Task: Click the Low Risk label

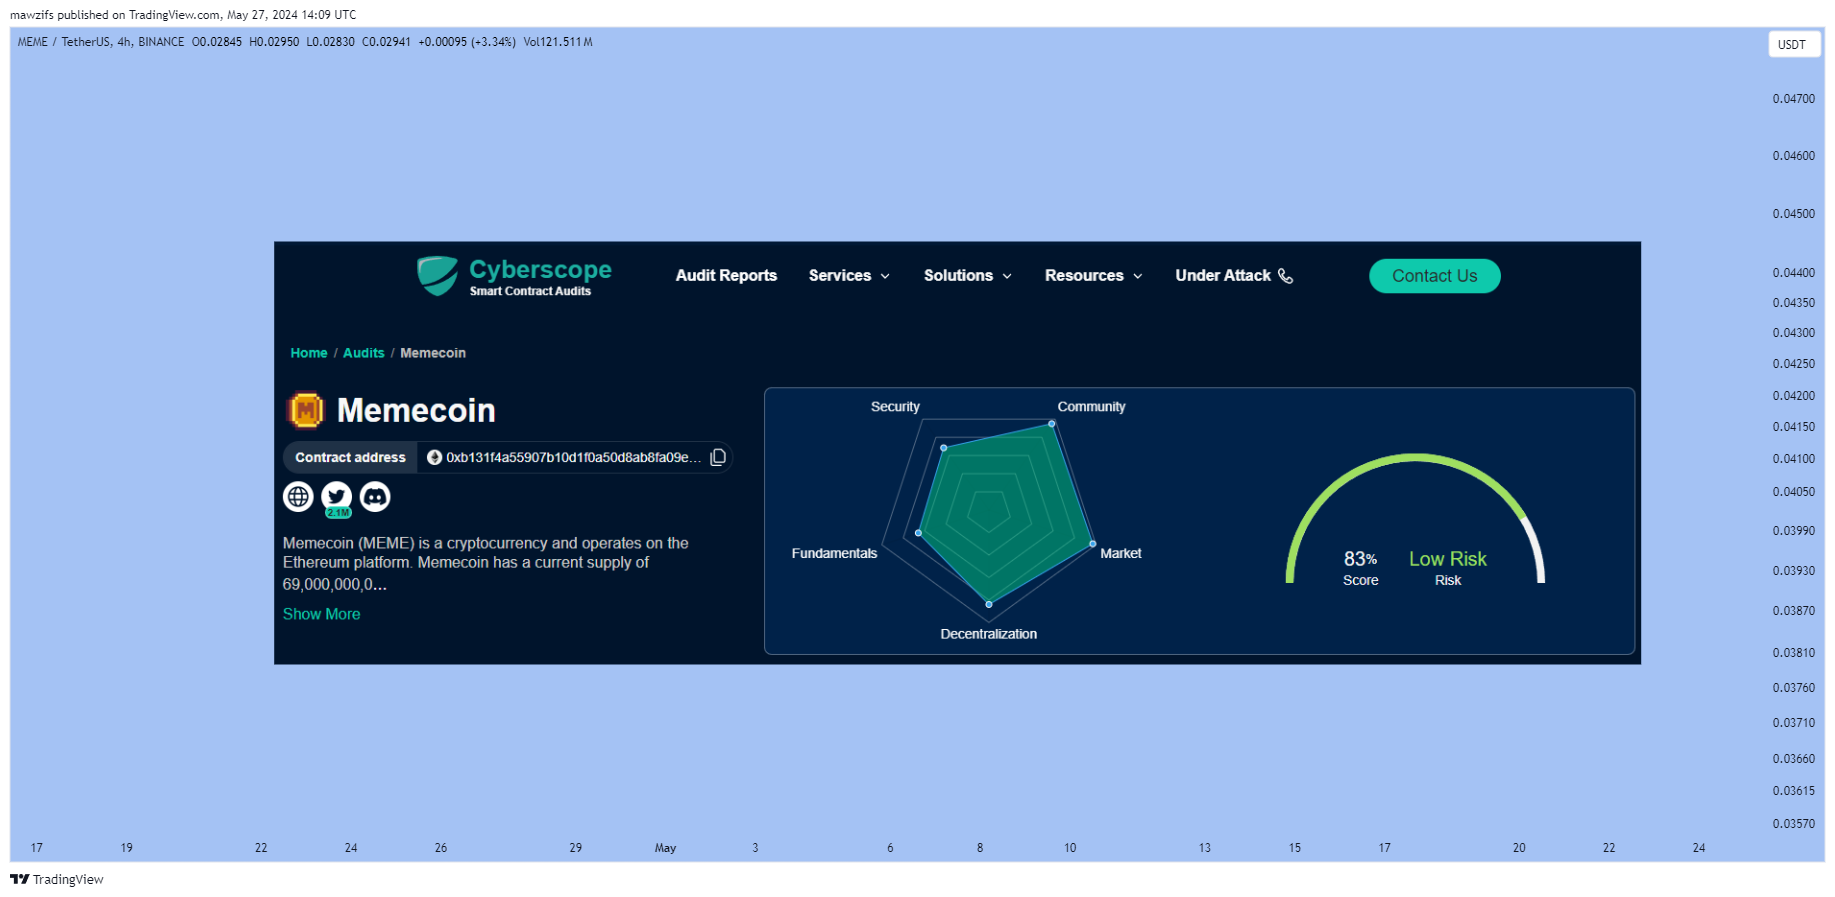Action: [1447, 559]
